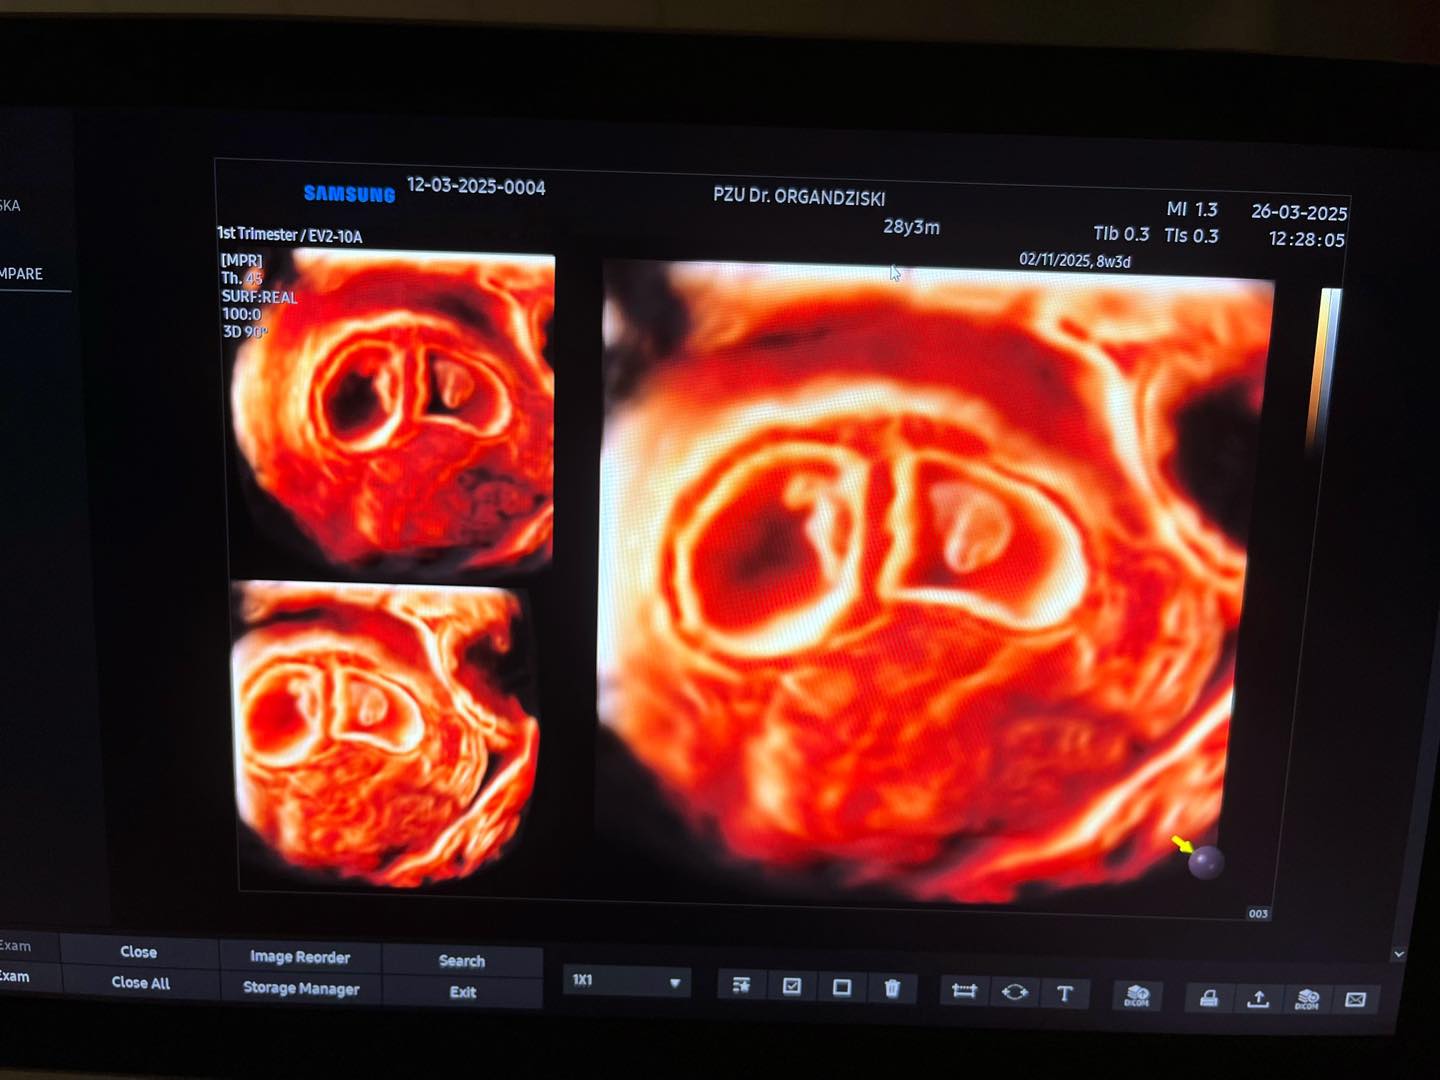Print the image with printer icon

click(x=1209, y=997)
